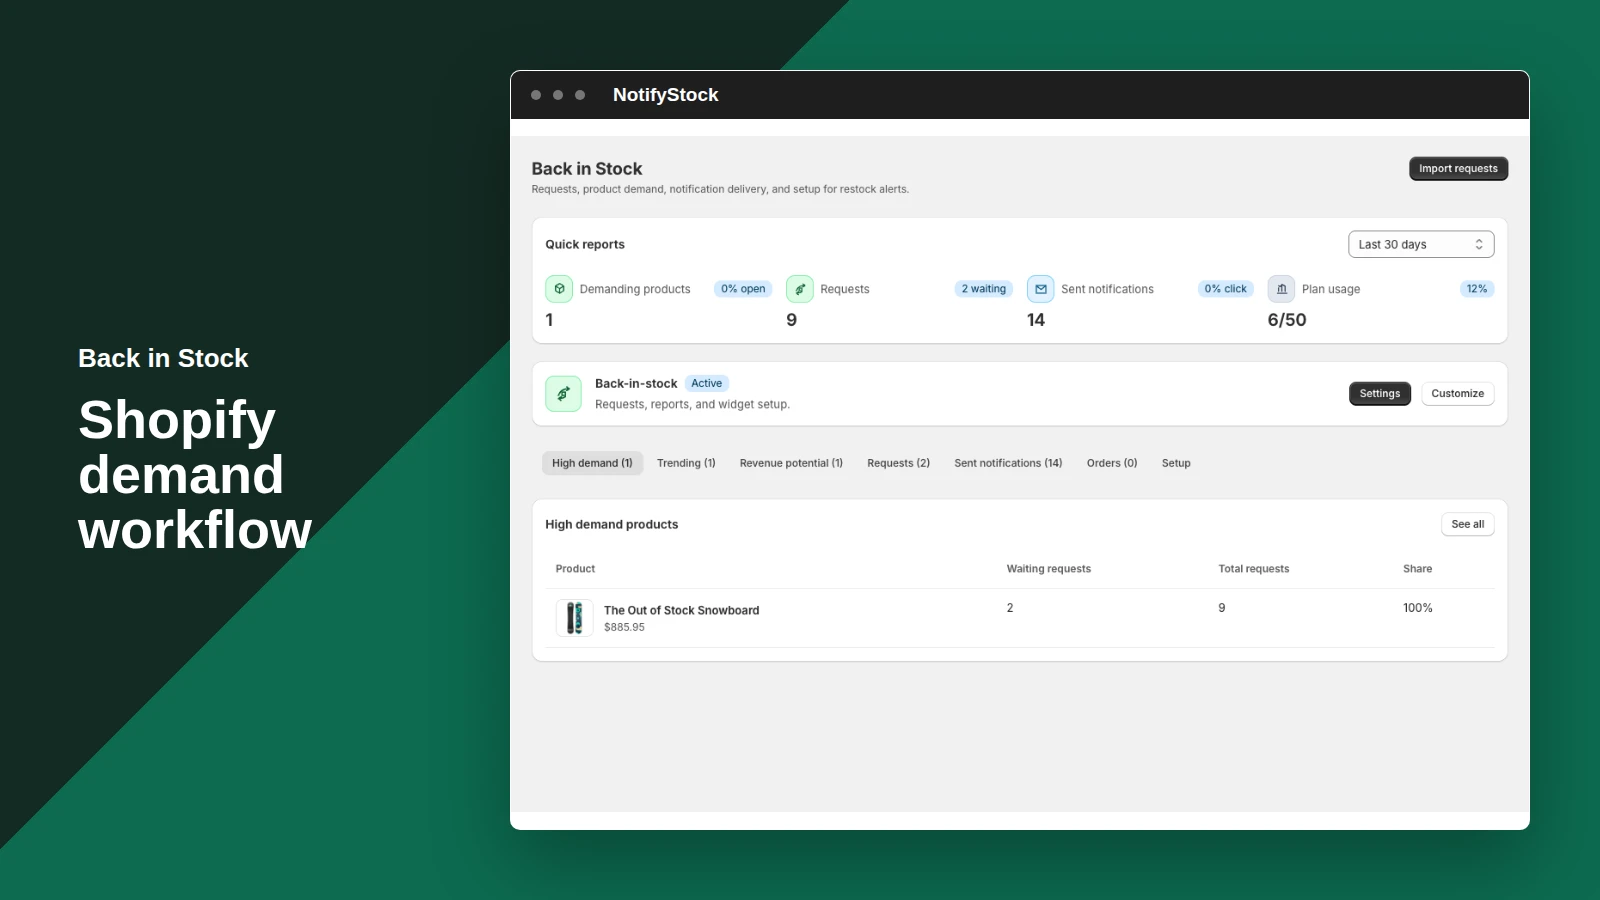This screenshot has width=1600, height=900.
Task: Open the Setup tab
Action: tap(1176, 463)
